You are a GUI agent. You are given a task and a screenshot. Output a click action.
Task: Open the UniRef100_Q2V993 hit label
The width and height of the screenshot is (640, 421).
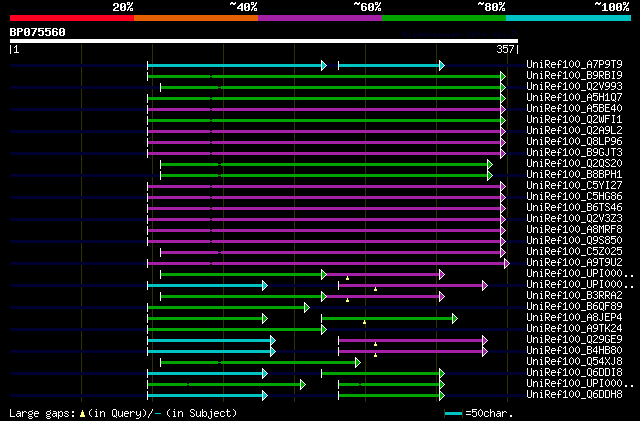[574, 87]
